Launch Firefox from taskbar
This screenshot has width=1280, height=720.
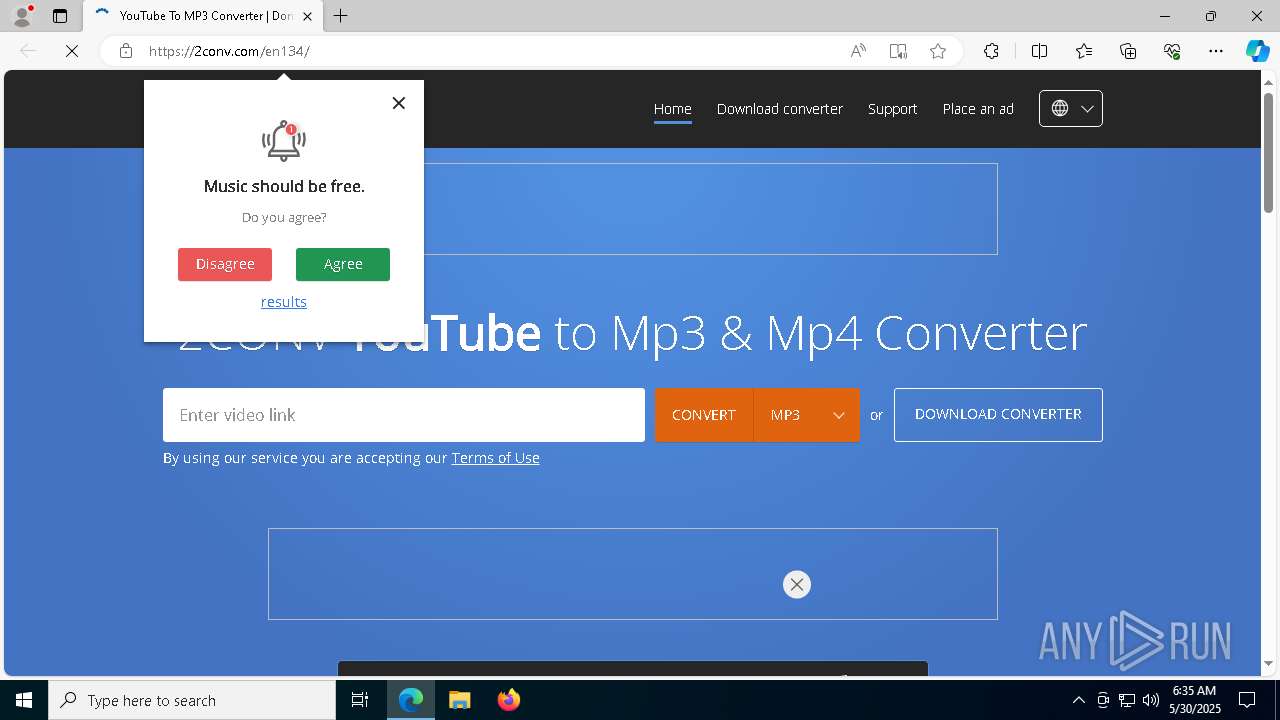tap(508, 700)
